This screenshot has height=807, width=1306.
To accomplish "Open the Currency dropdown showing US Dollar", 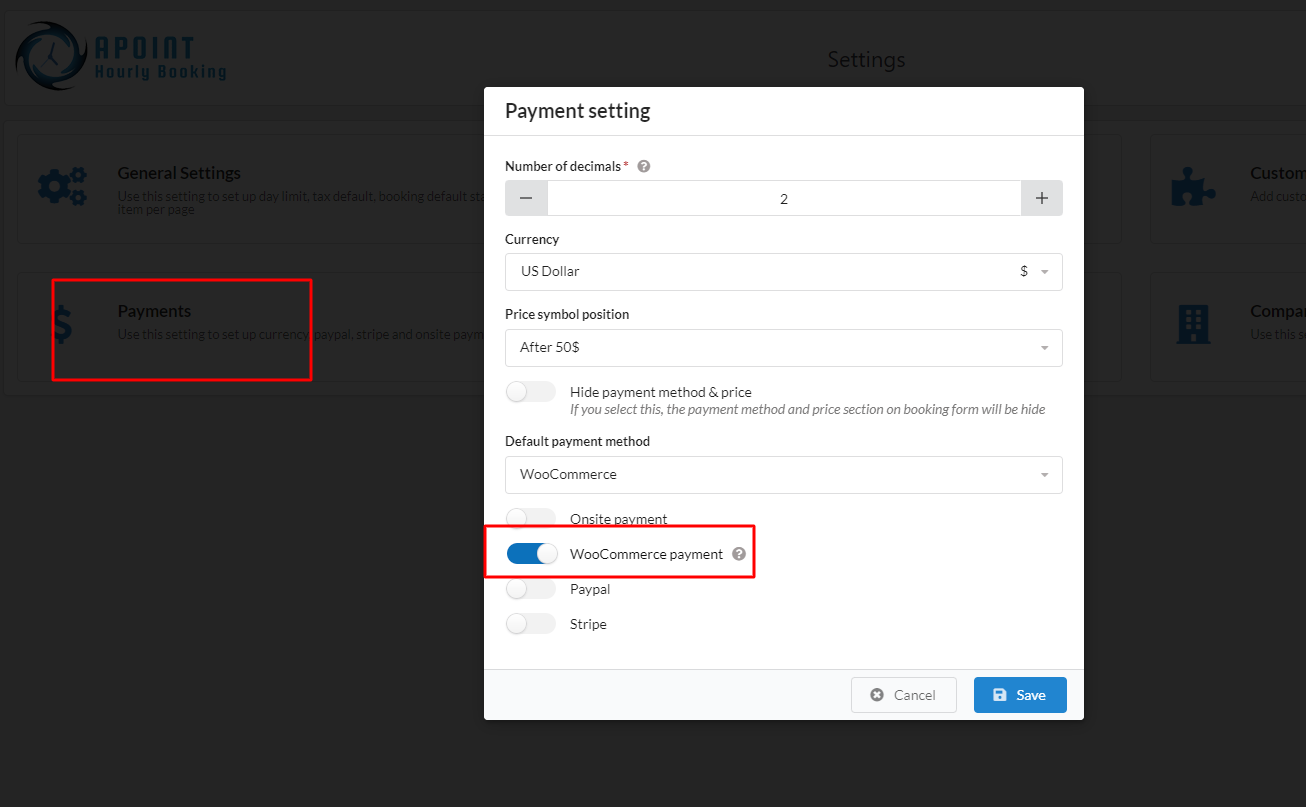I will coord(784,272).
